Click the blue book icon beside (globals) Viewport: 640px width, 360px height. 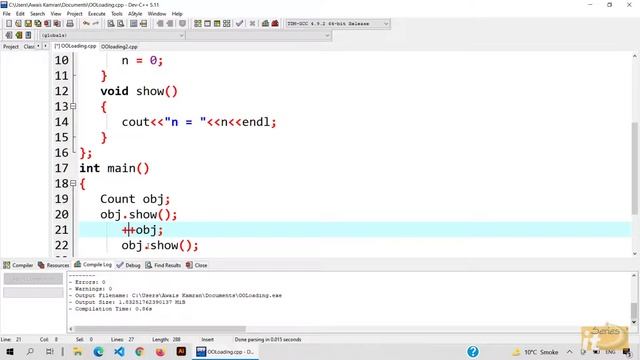(28, 35)
